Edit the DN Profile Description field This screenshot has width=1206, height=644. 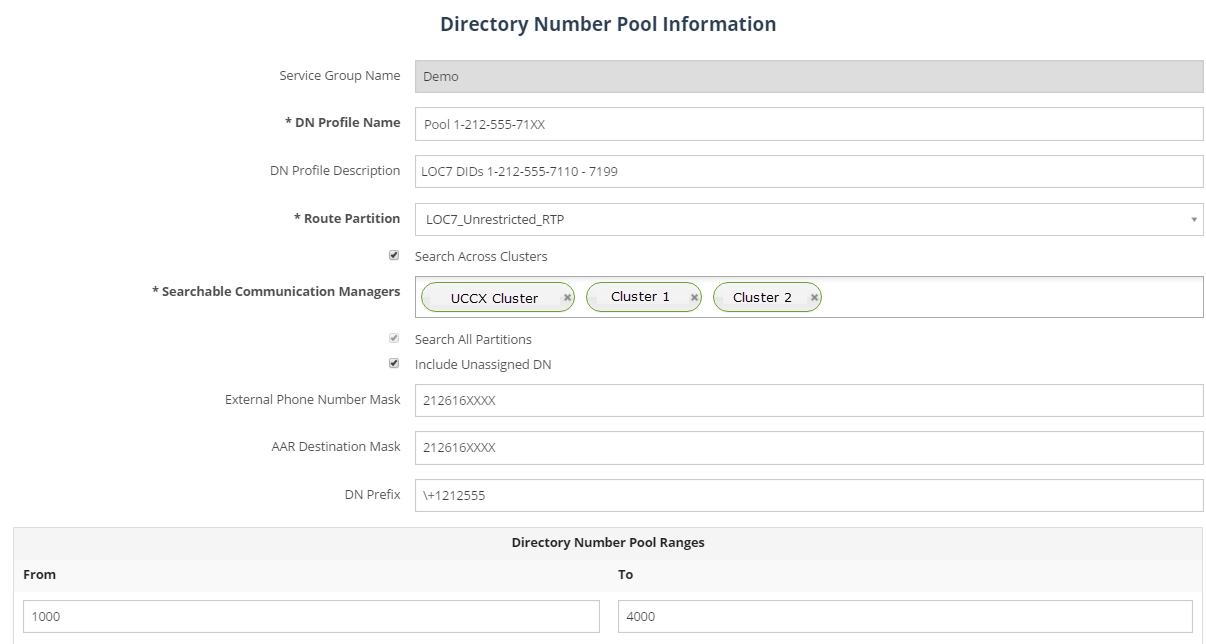[809, 171]
